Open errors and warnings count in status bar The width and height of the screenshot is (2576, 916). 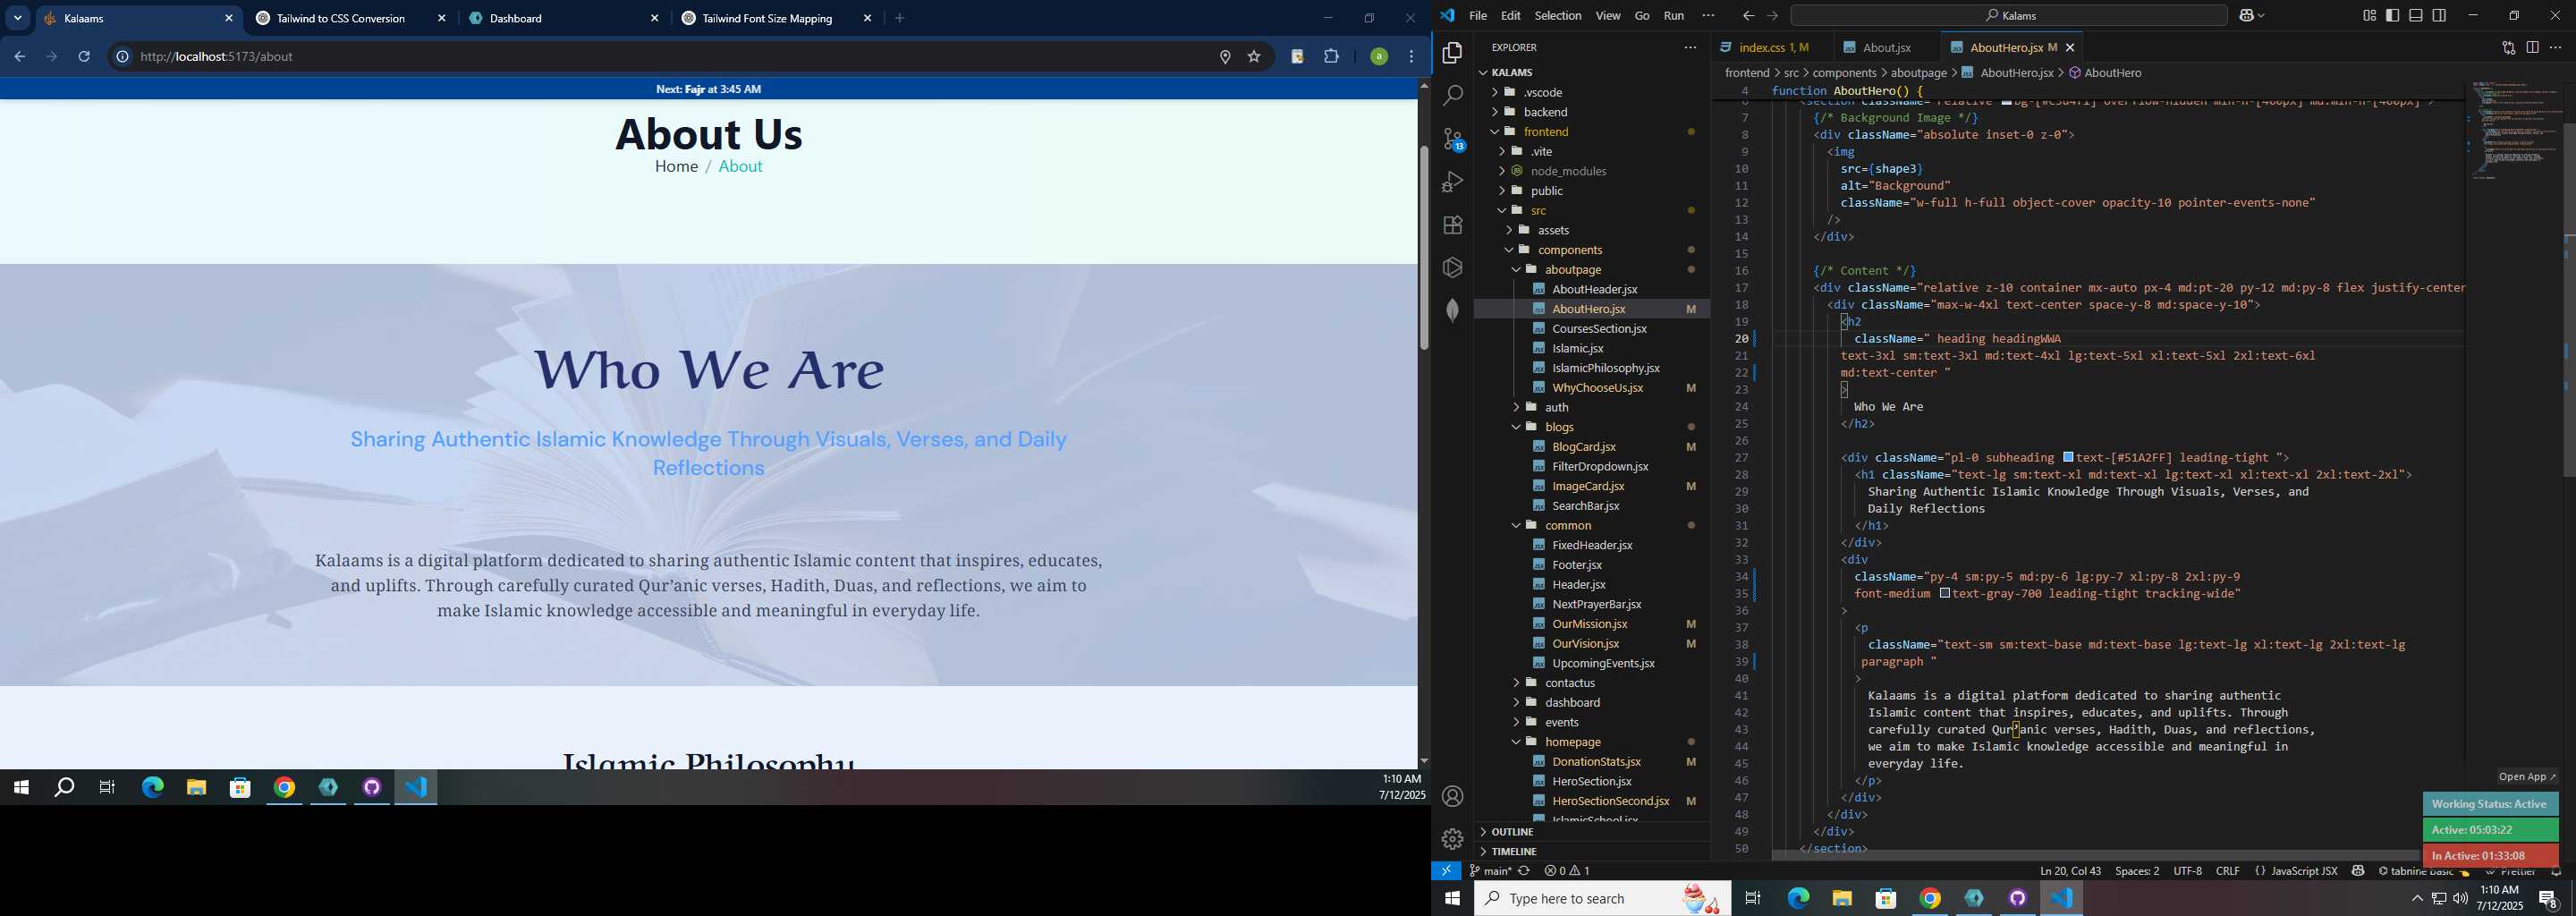pyautogui.click(x=1567, y=871)
